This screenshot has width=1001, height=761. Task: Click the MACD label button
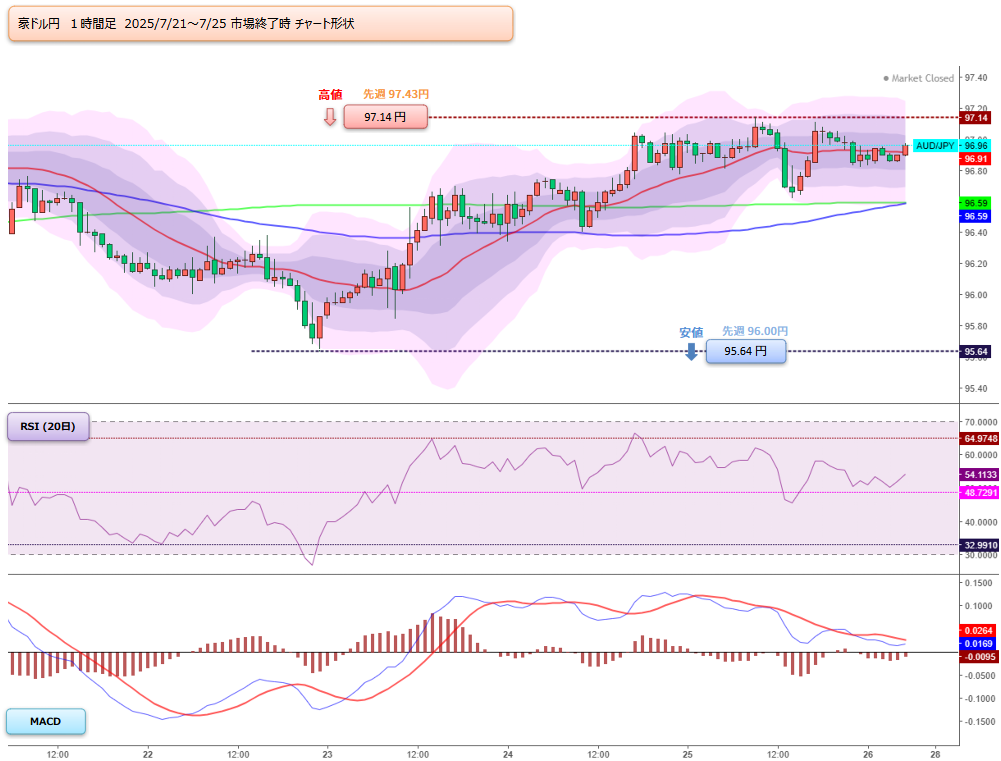[x=46, y=721]
